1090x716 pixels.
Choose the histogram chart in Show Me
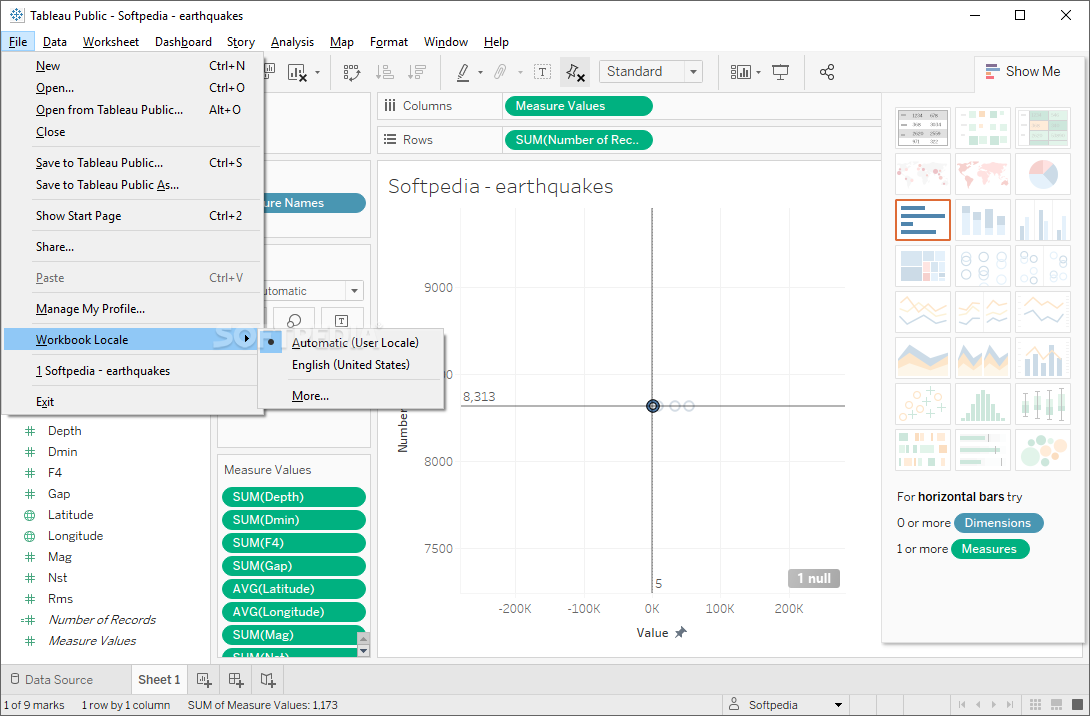983,404
